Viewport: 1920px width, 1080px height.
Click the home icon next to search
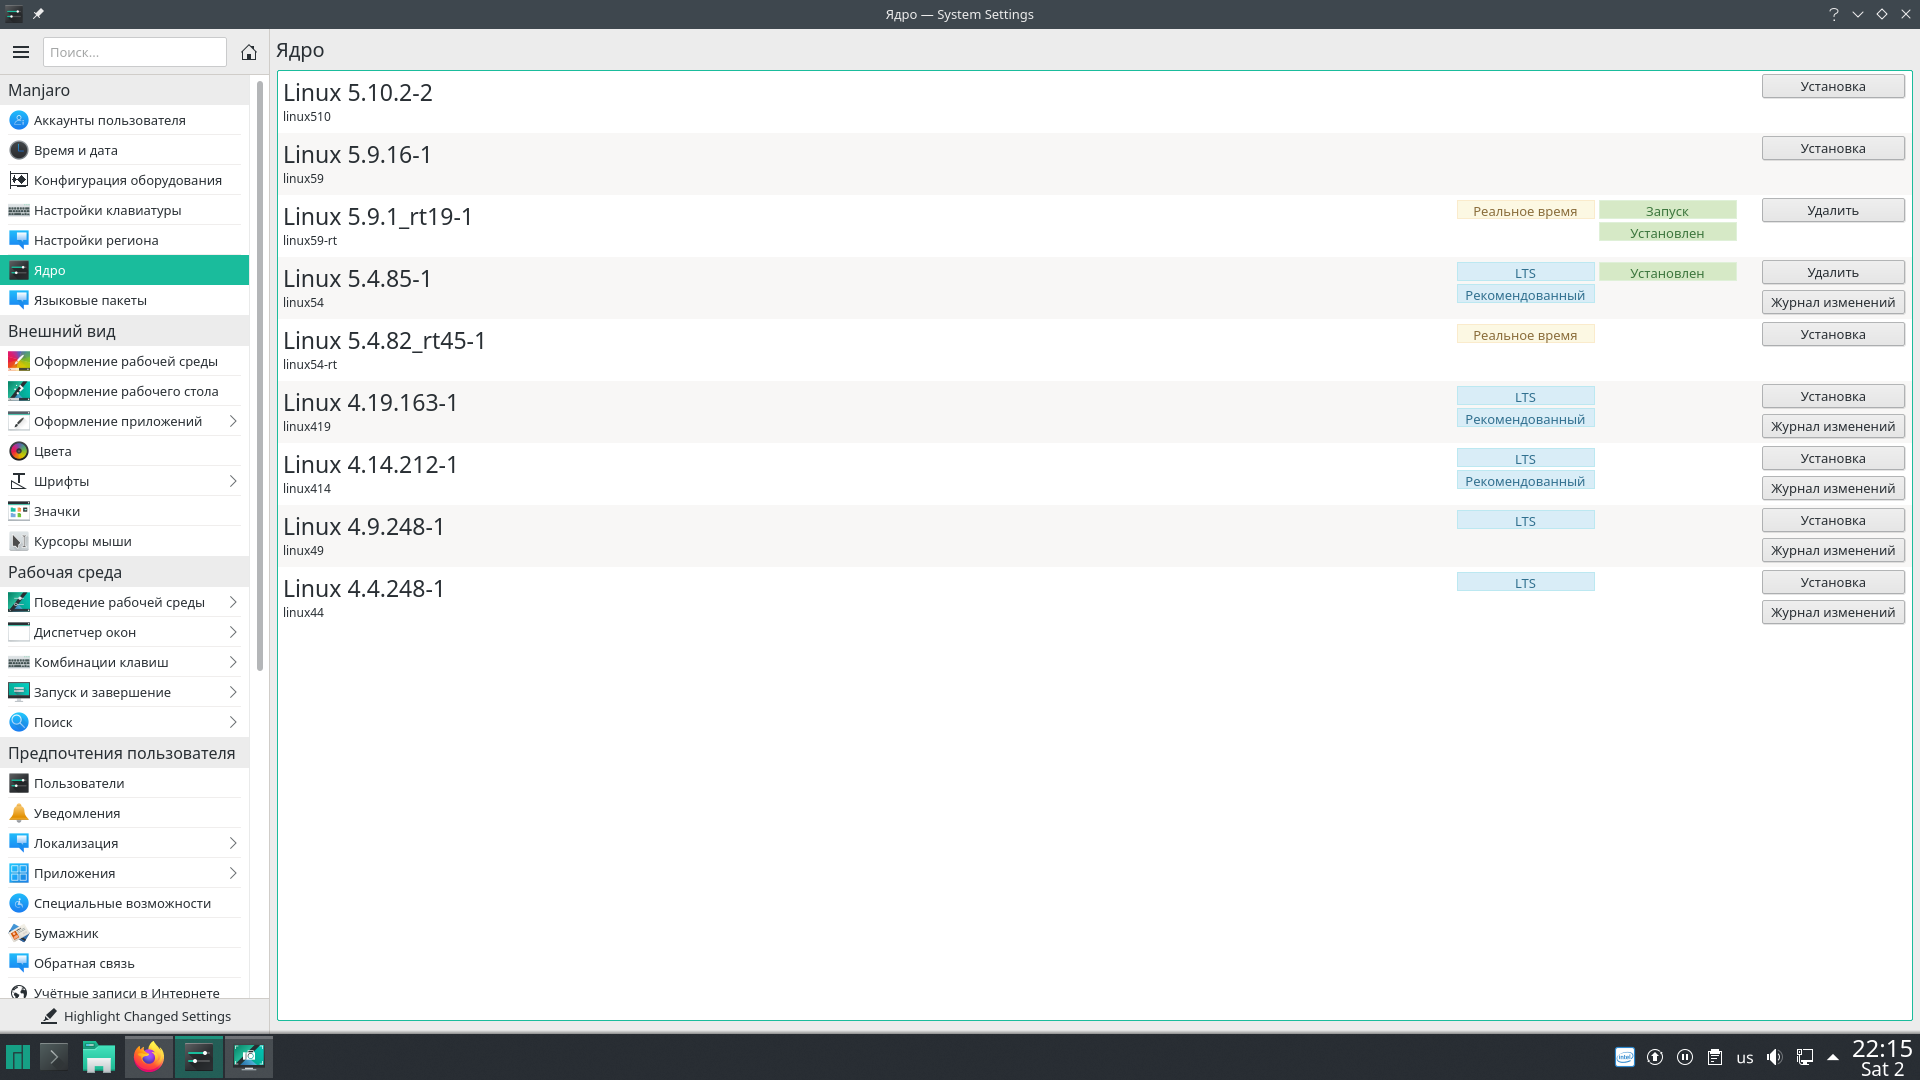tap(249, 52)
